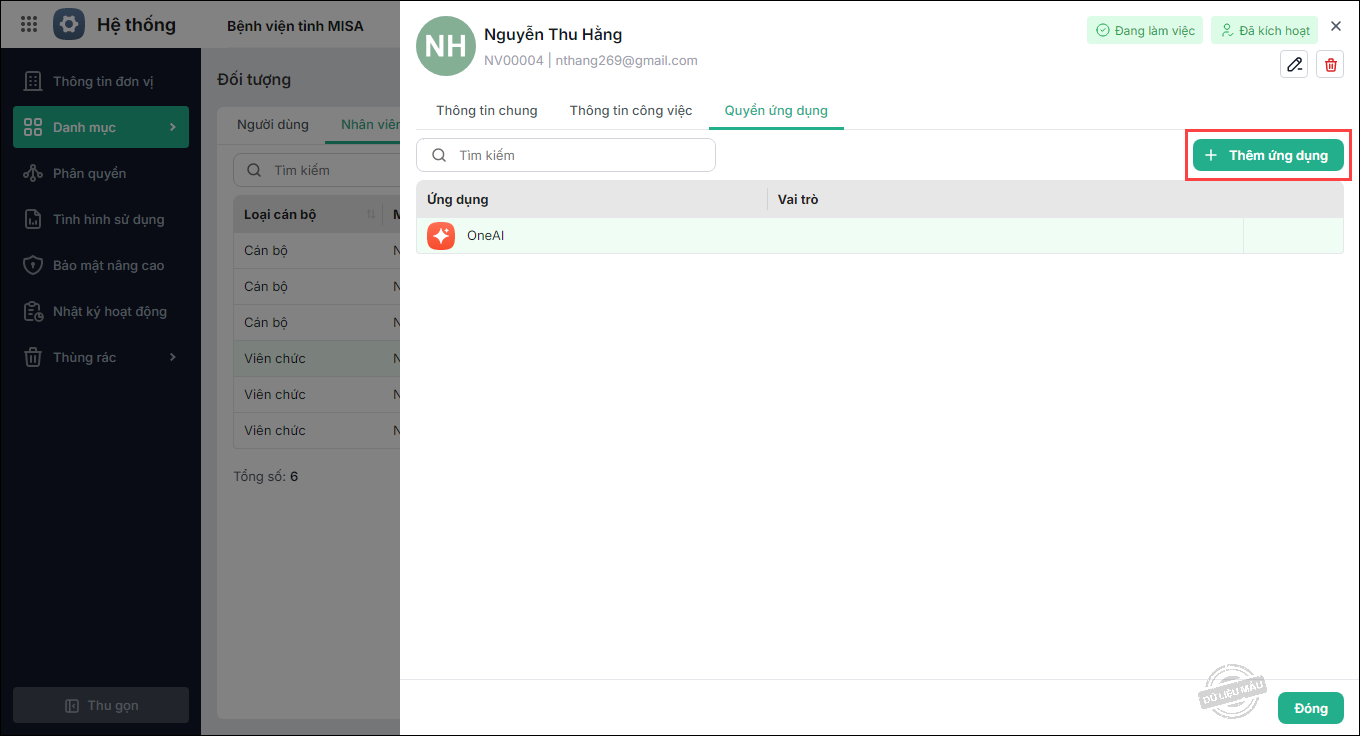The width and height of the screenshot is (1360, 736).
Task: Open Tình hình sử dụng menu item
Action: click(101, 219)
